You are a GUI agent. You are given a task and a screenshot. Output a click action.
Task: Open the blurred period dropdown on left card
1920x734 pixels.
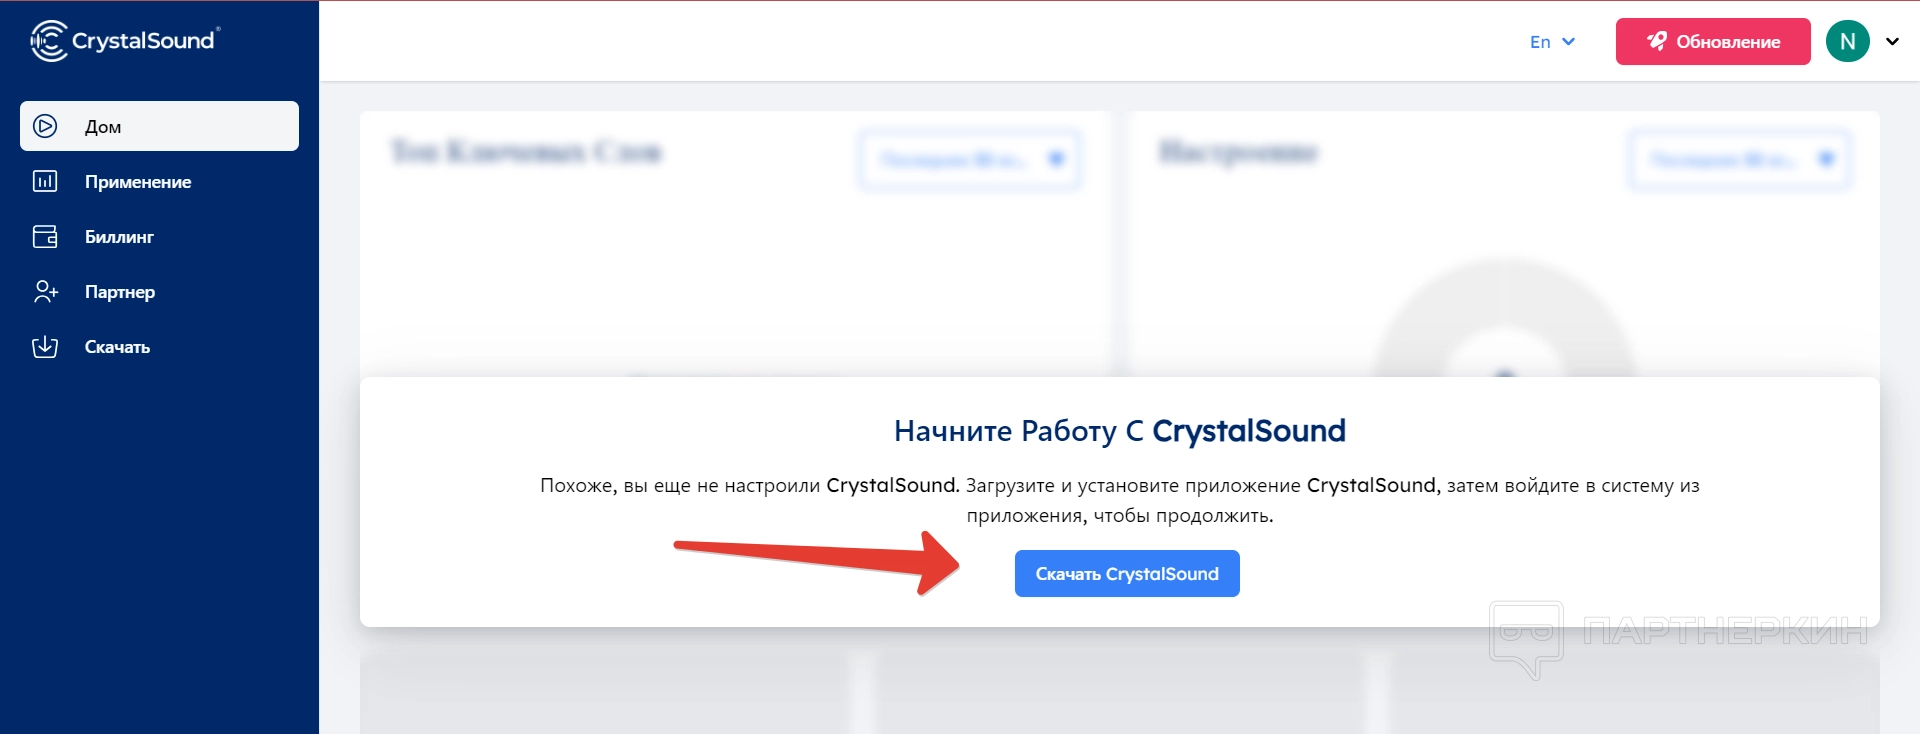click(x=970, y=159)
